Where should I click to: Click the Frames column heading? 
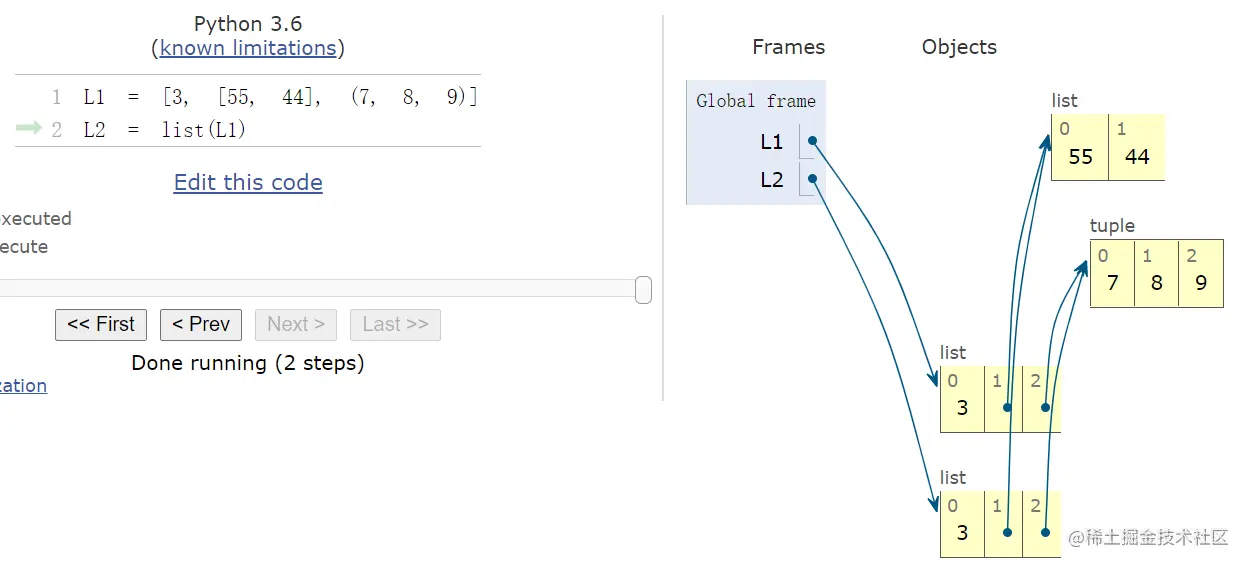(x=788, y=47)
